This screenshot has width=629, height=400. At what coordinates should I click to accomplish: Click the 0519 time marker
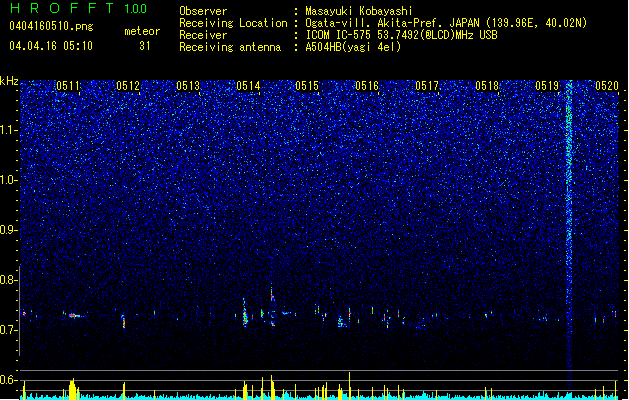tap(547, 86)
